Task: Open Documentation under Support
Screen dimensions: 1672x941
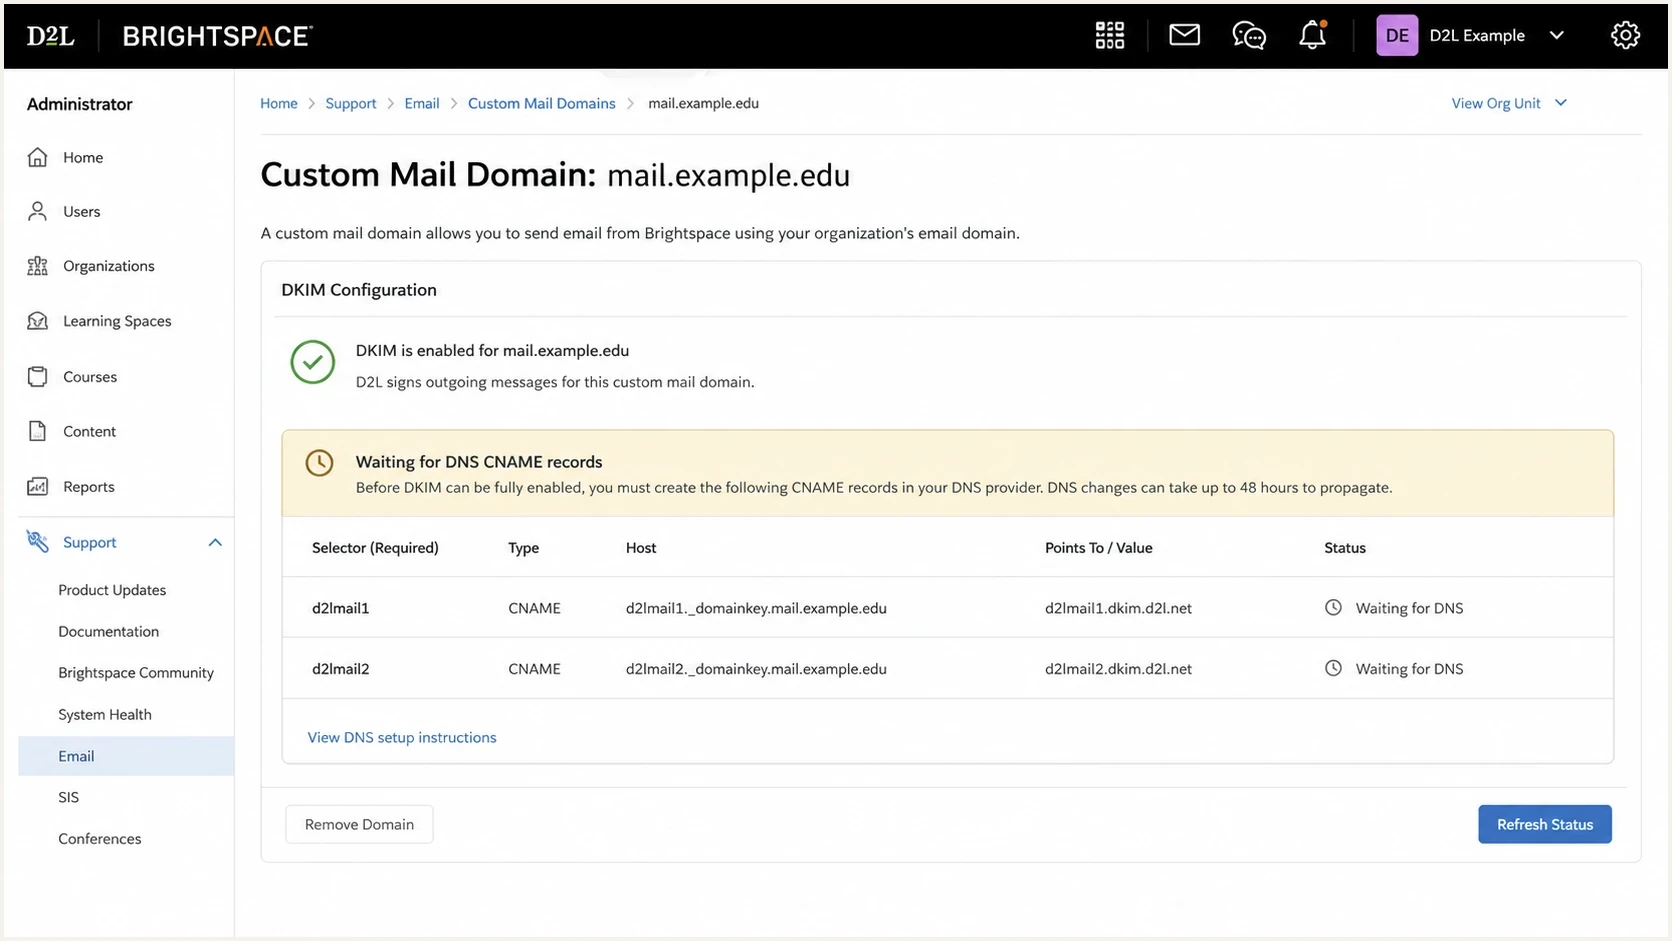Action: pos(109,631)
